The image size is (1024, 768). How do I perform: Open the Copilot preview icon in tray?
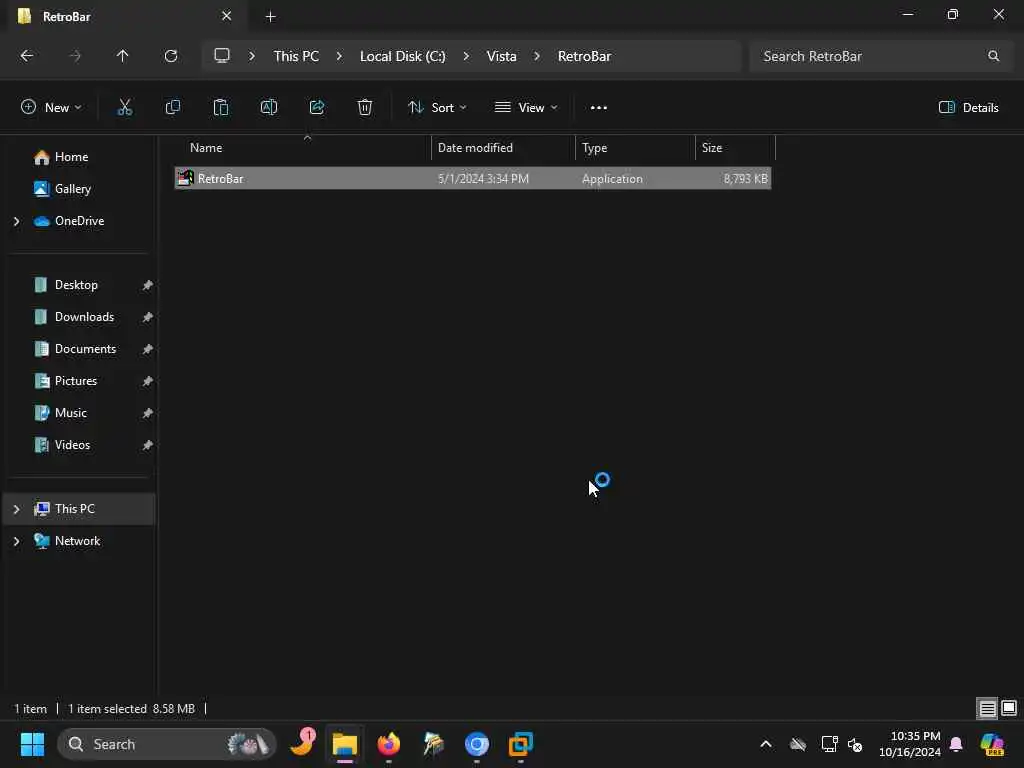click(x=992, y=744)
